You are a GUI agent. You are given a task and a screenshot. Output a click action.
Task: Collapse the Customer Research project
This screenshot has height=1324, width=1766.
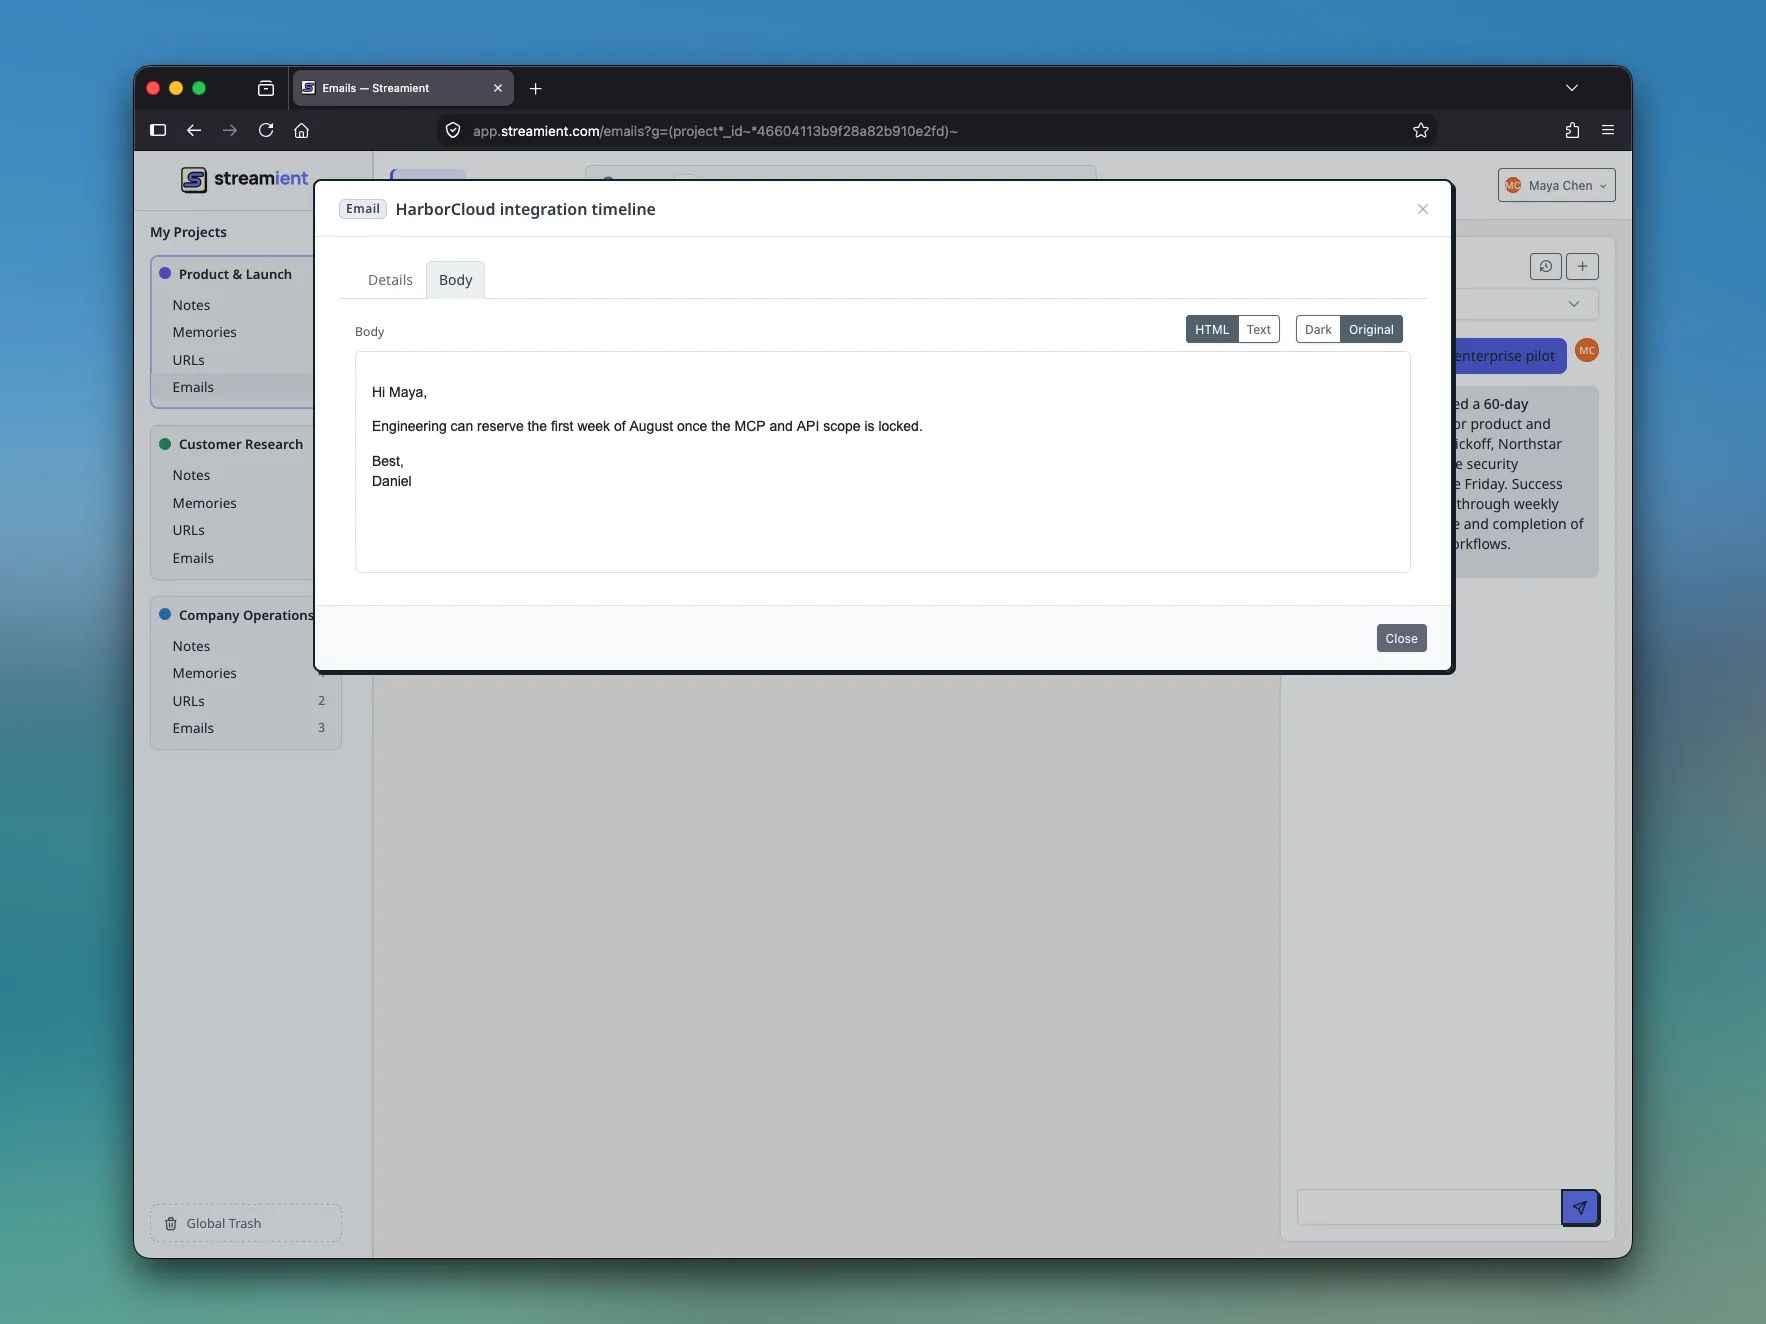240,444
